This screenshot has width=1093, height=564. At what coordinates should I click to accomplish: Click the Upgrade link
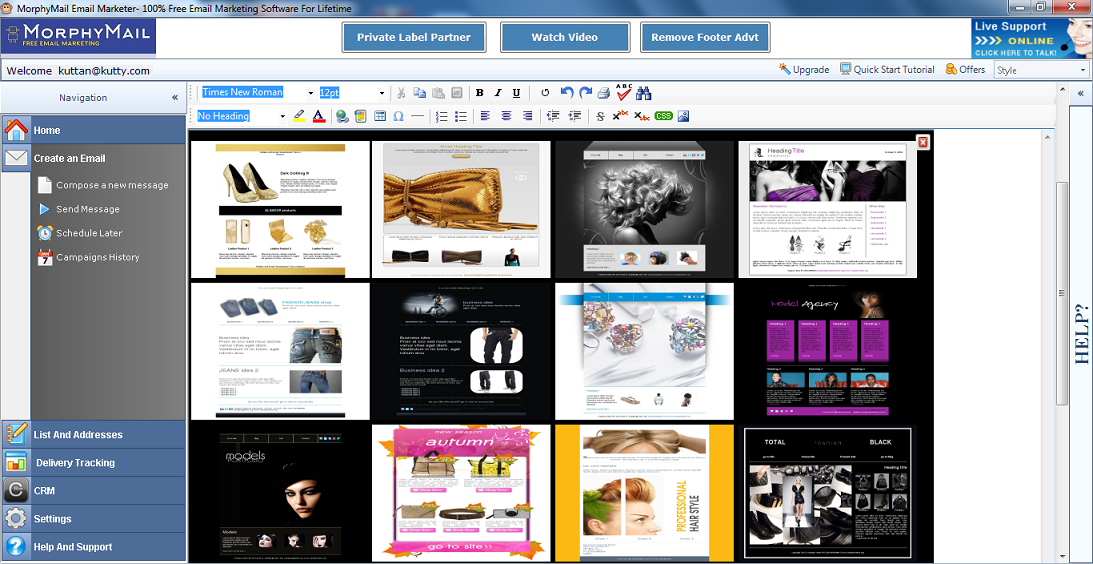point(804,69)
